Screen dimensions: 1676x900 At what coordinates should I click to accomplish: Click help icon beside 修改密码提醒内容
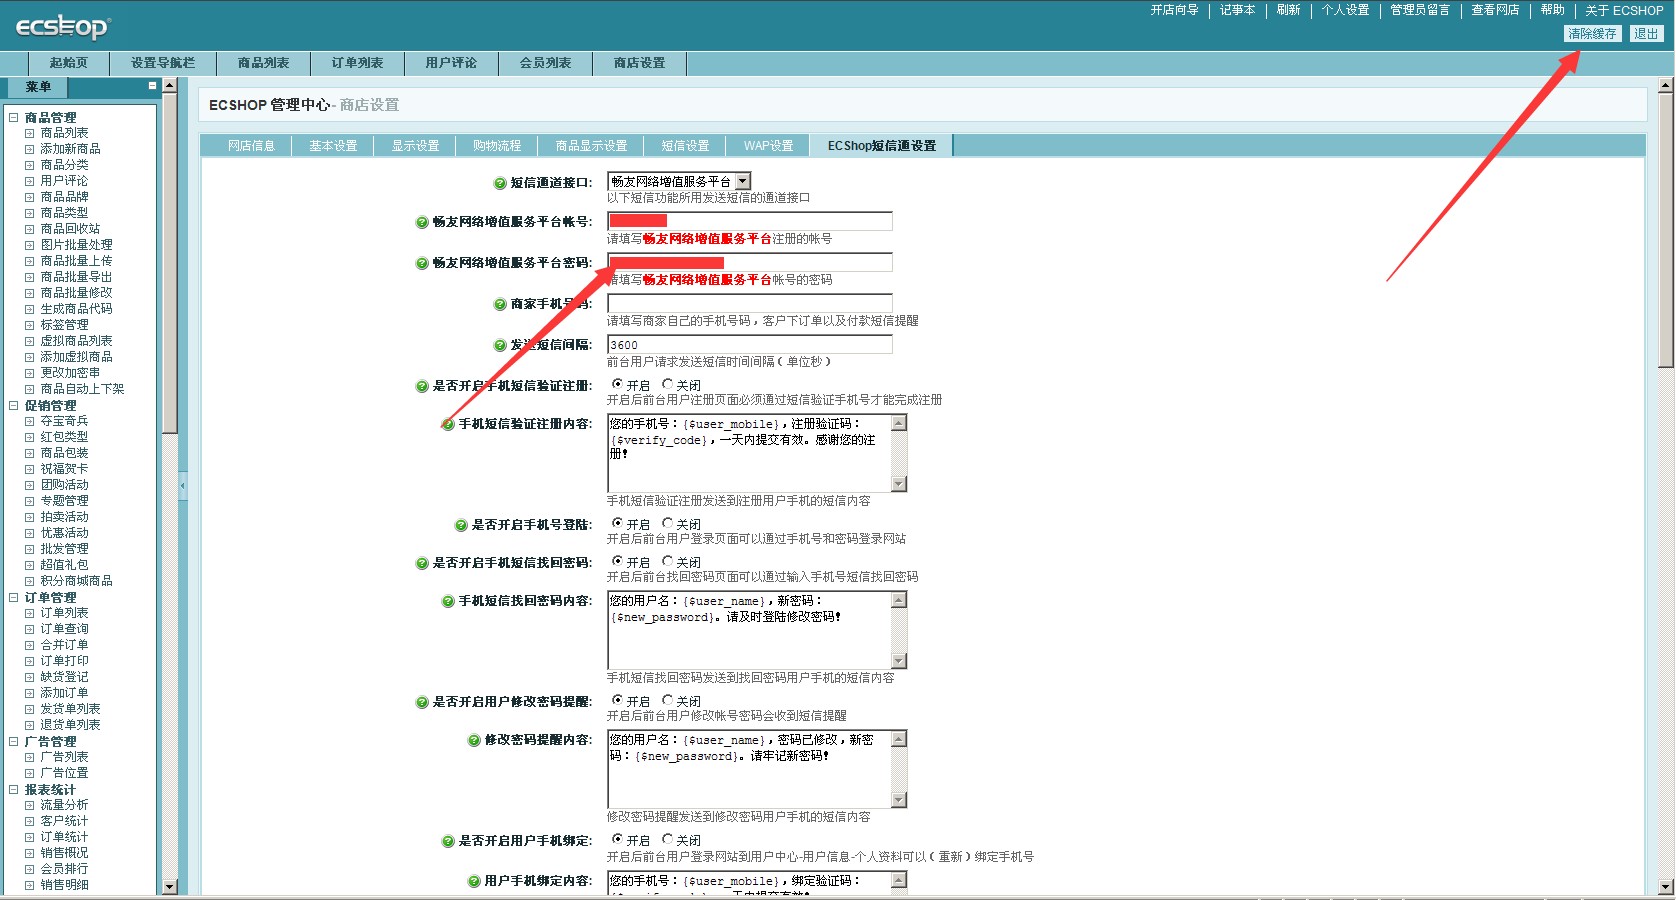point(474,740)
